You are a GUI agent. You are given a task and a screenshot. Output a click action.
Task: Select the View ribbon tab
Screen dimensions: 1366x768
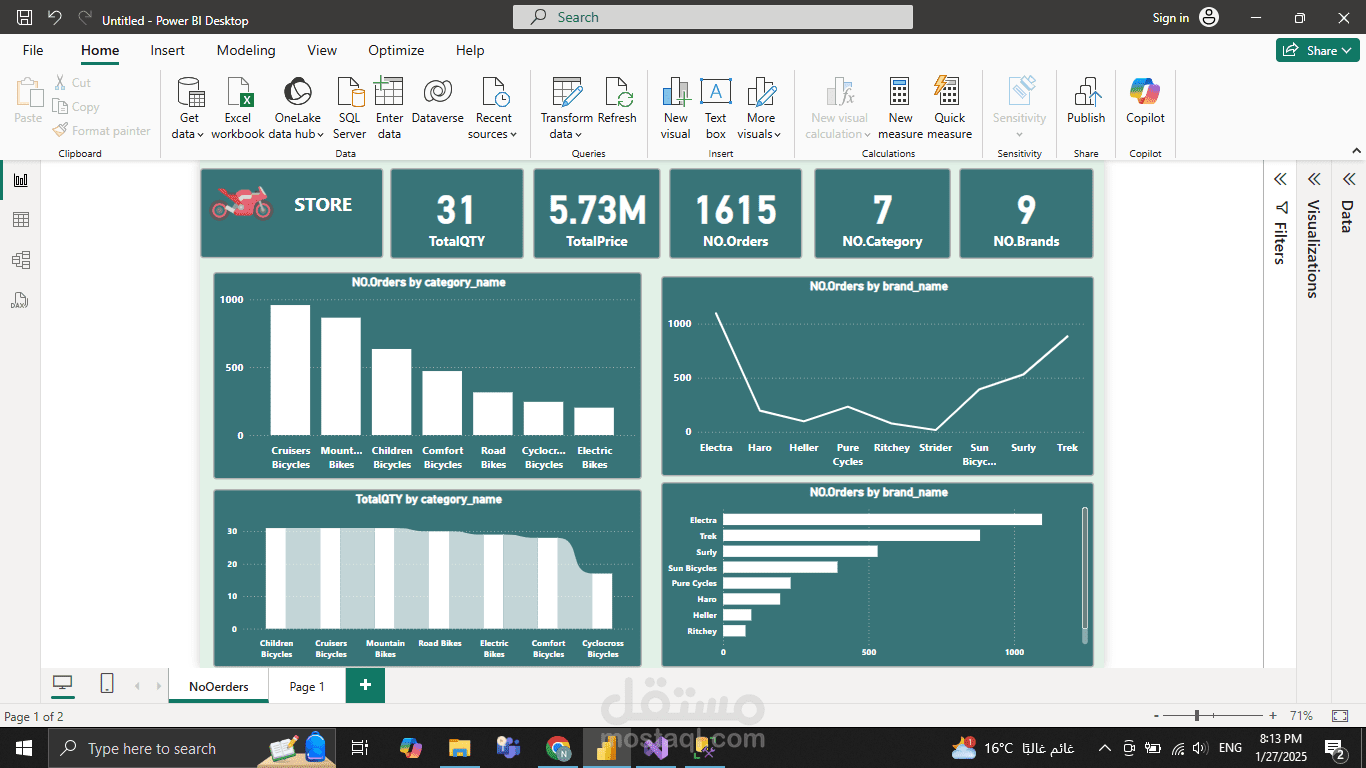point(322,50)
